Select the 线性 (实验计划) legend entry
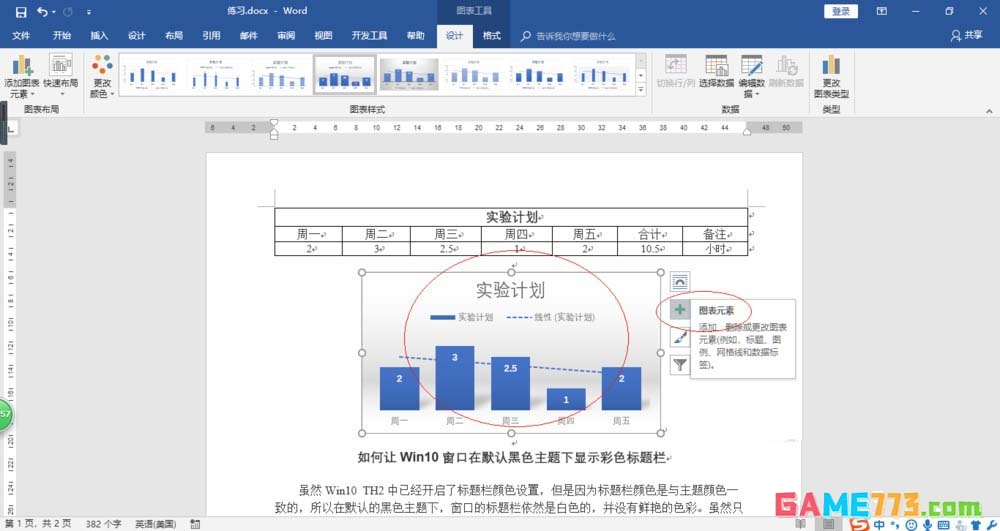The width and height of the screenshot is (1000, 531). click(551, 317)
